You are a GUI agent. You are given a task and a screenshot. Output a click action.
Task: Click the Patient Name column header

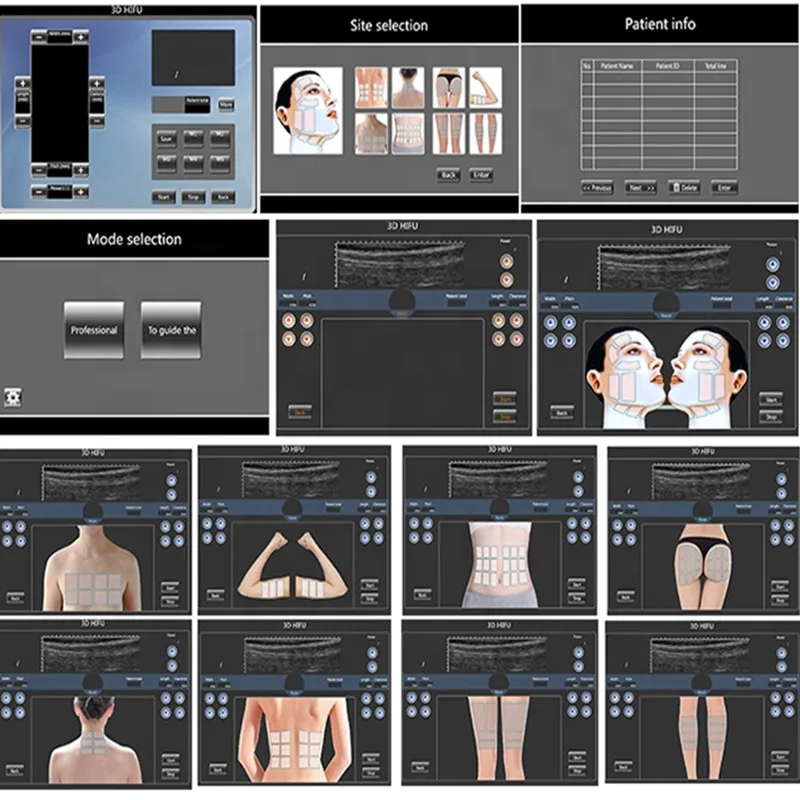click(x=617, y=66)
